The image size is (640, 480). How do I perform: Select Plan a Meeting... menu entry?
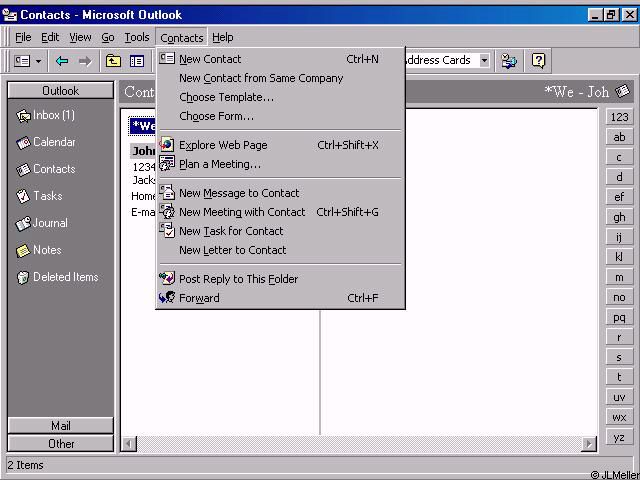(x=280, y=164)
